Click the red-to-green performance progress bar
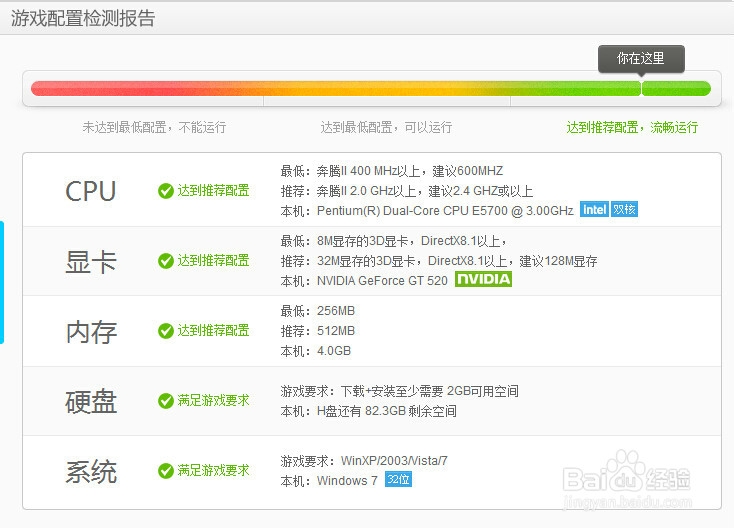Image resolution: width=734 pixels, height=528 pixels. [x=371, y=88]
